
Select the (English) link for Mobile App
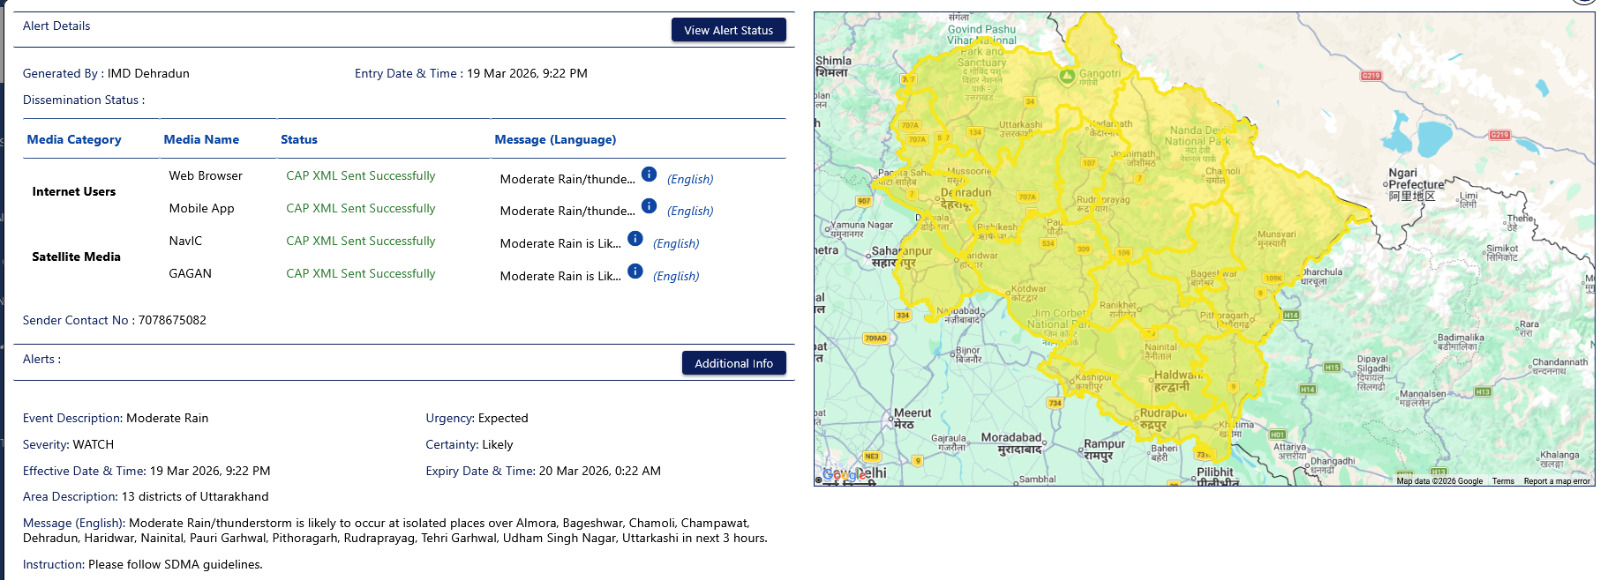point(690,211)
